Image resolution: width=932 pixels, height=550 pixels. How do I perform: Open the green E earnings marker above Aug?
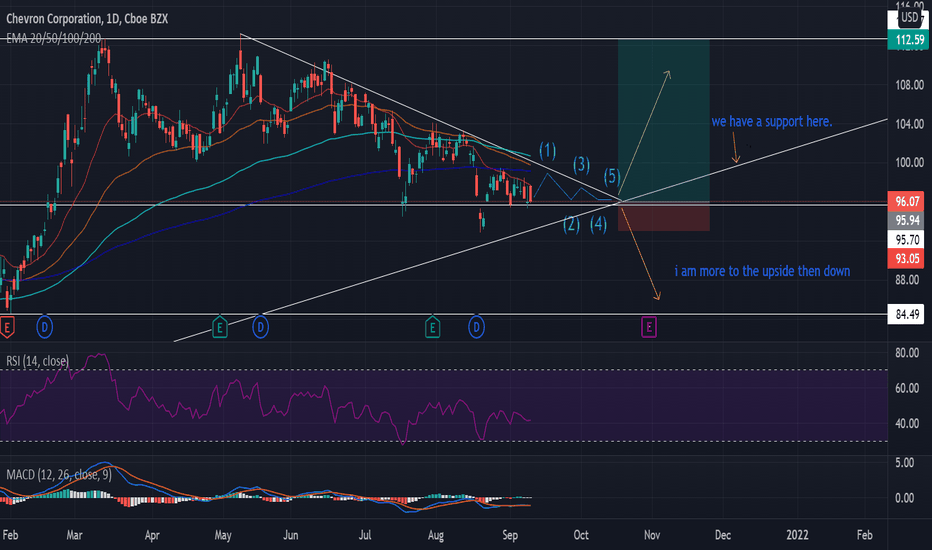coord(432,327)
